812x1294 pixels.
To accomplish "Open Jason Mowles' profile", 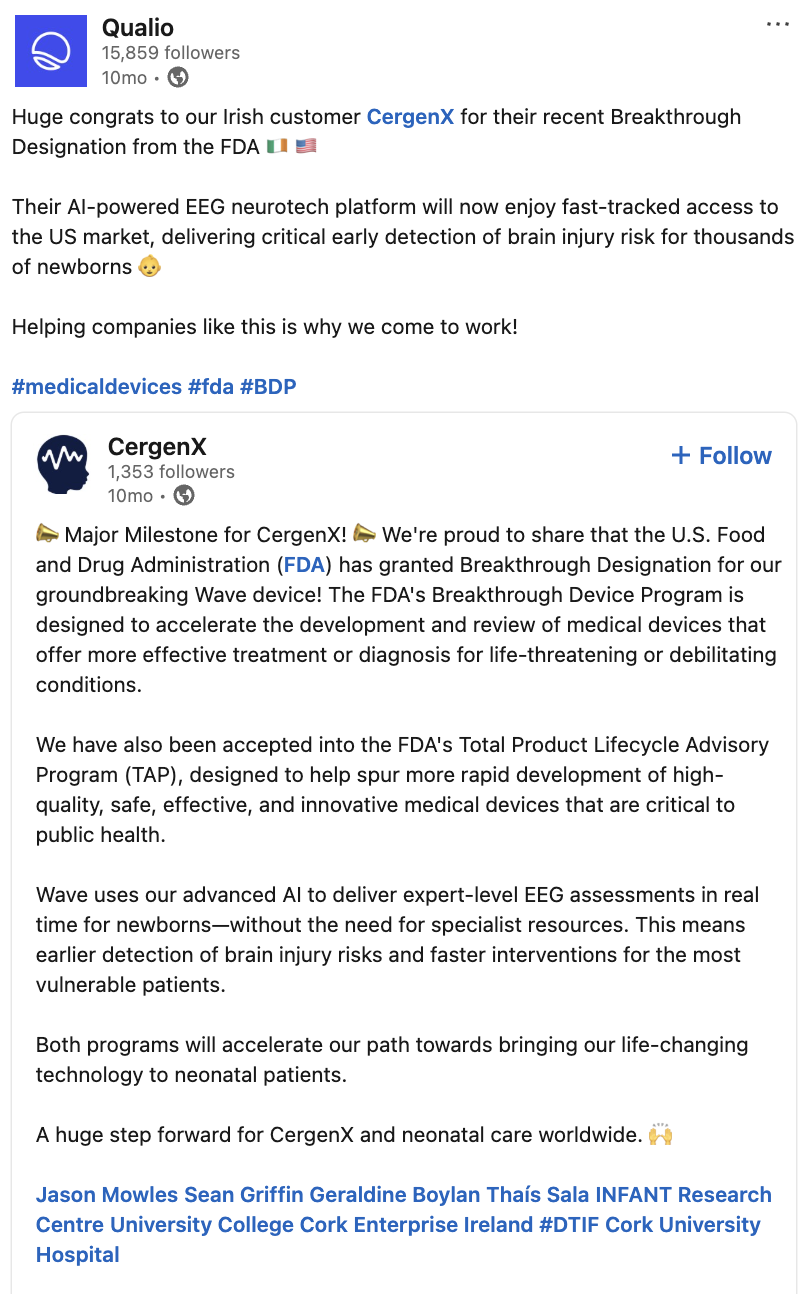I will click(107, 1195).
